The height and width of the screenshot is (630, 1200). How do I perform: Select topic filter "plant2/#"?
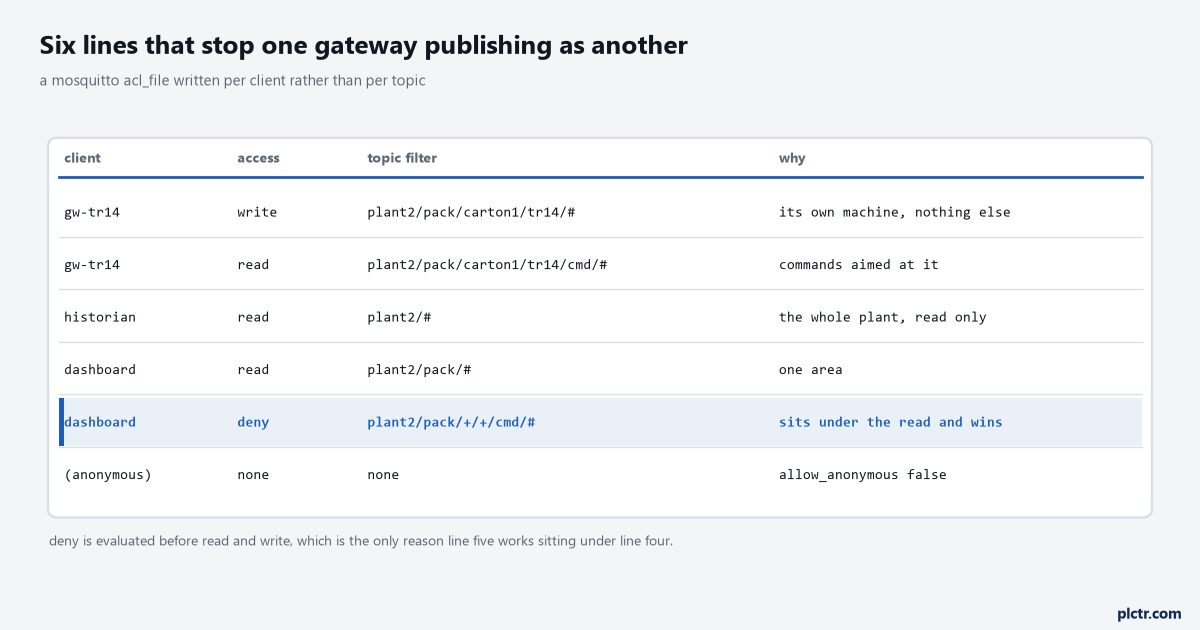pyautogui.click(x=399, y=317)
